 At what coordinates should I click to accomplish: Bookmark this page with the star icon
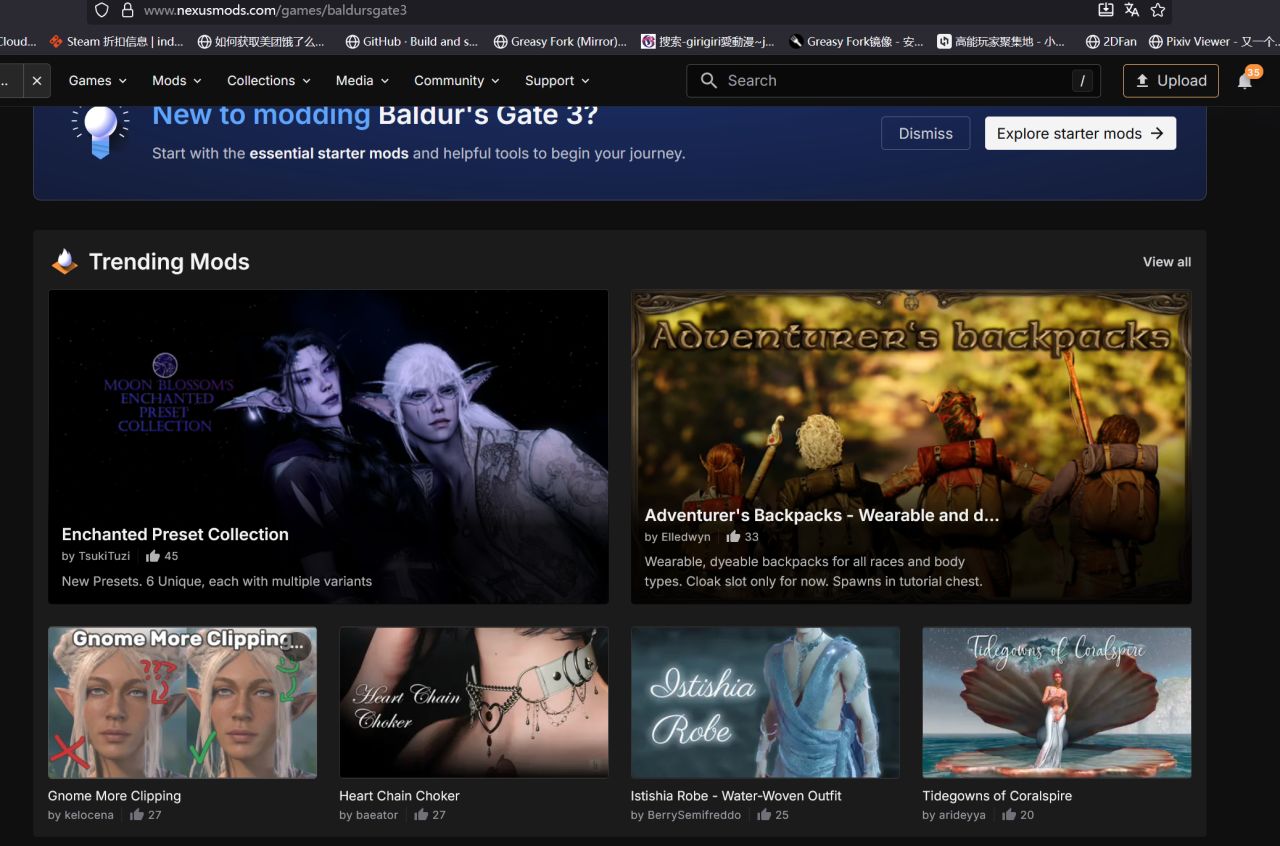coord(1158,10)
